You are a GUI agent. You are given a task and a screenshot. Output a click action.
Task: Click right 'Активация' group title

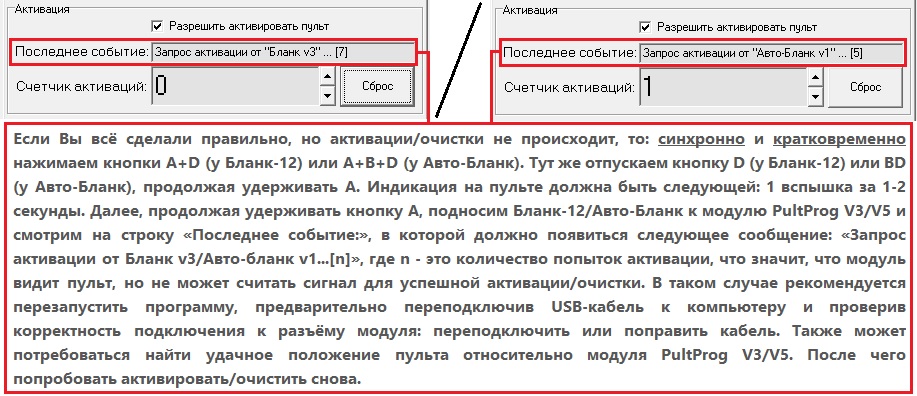click(530, 10)
